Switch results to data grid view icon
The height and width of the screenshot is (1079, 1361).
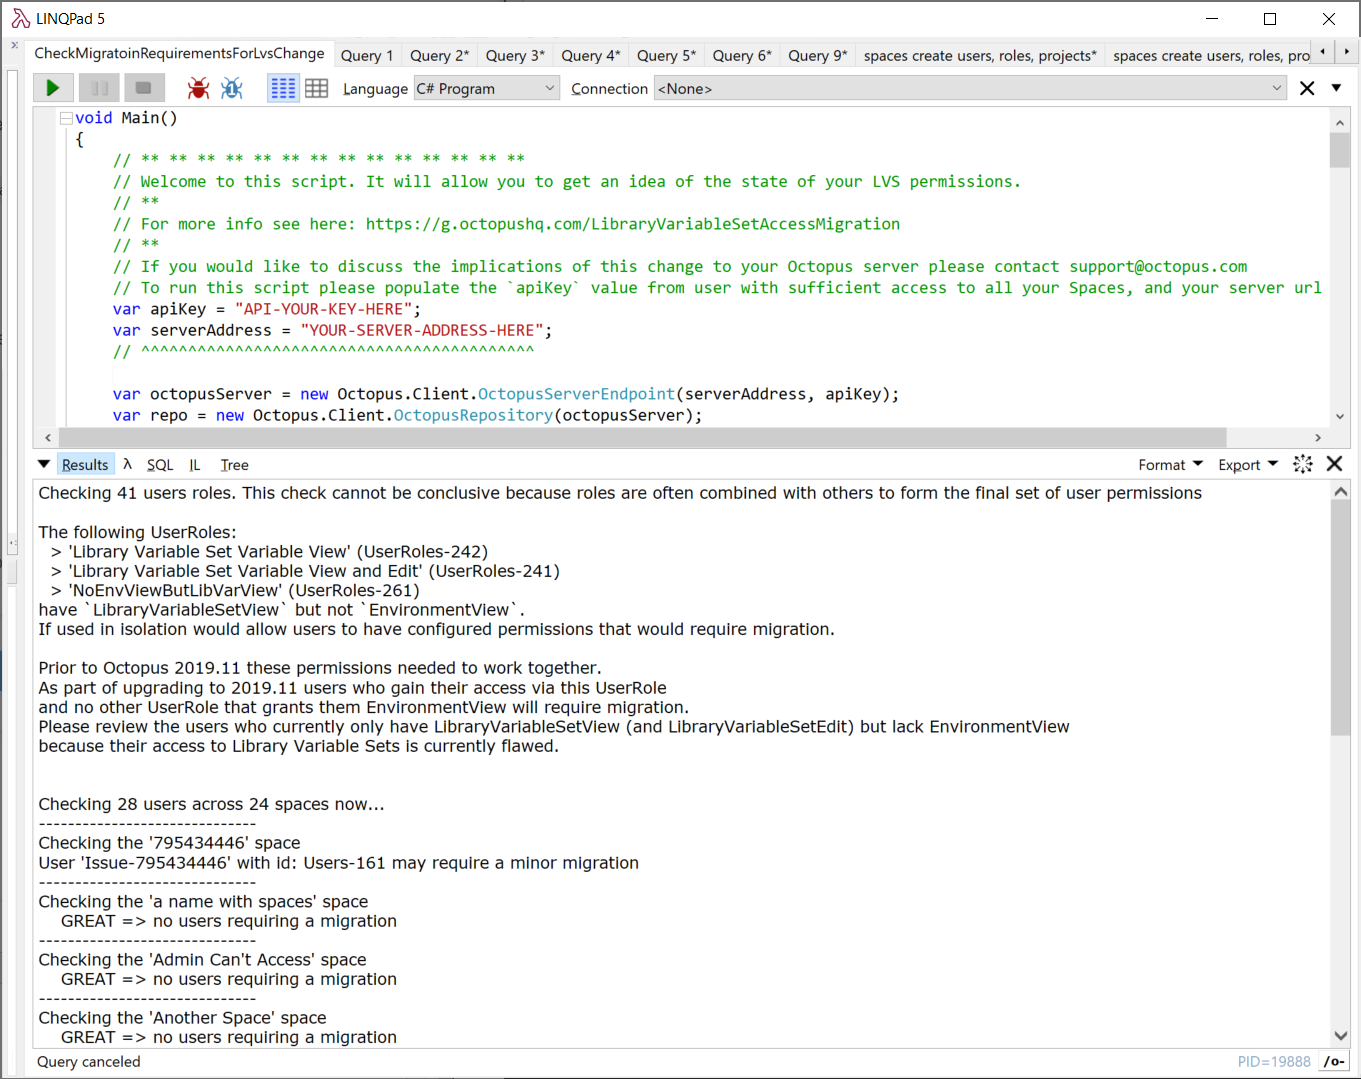click(x=316, y=88)
